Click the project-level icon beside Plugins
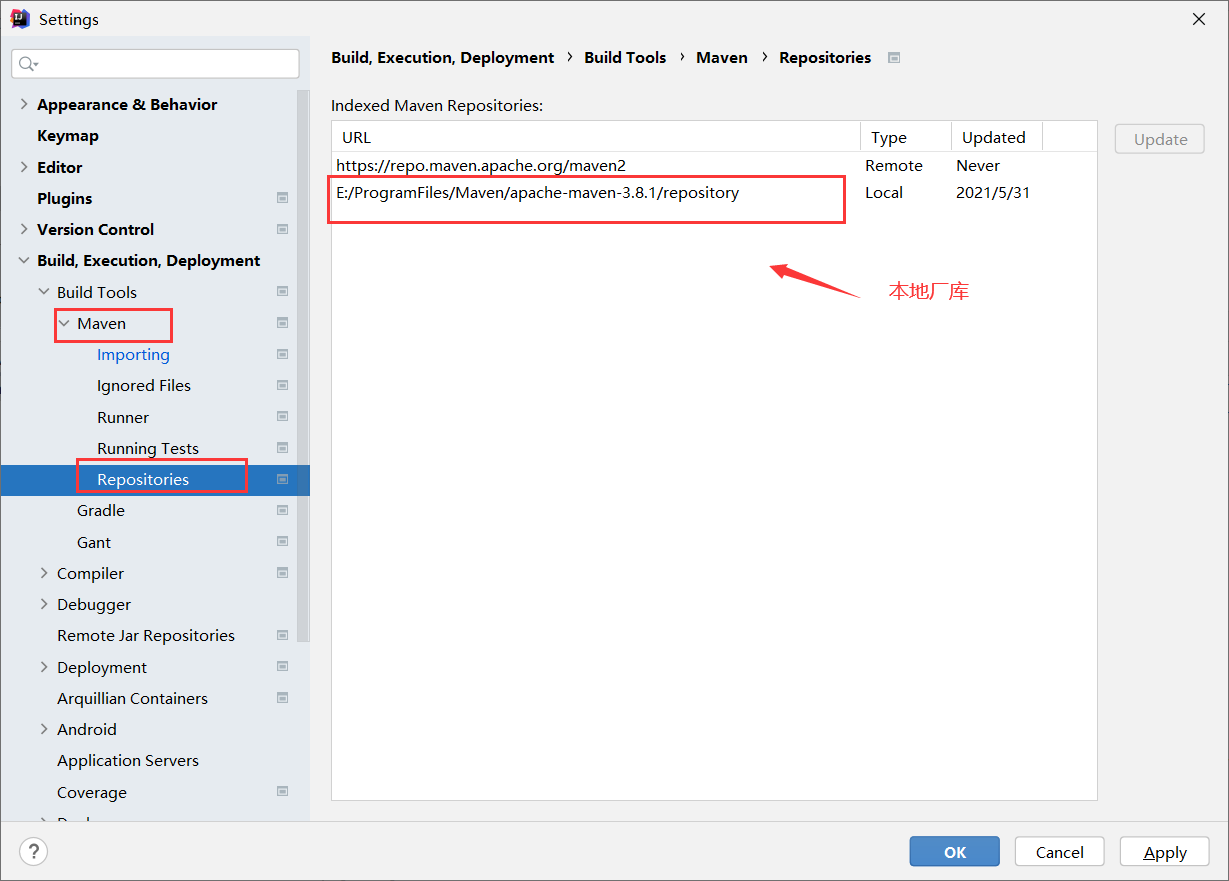This screenshot has width=1229, height=881. coord(282,198)
